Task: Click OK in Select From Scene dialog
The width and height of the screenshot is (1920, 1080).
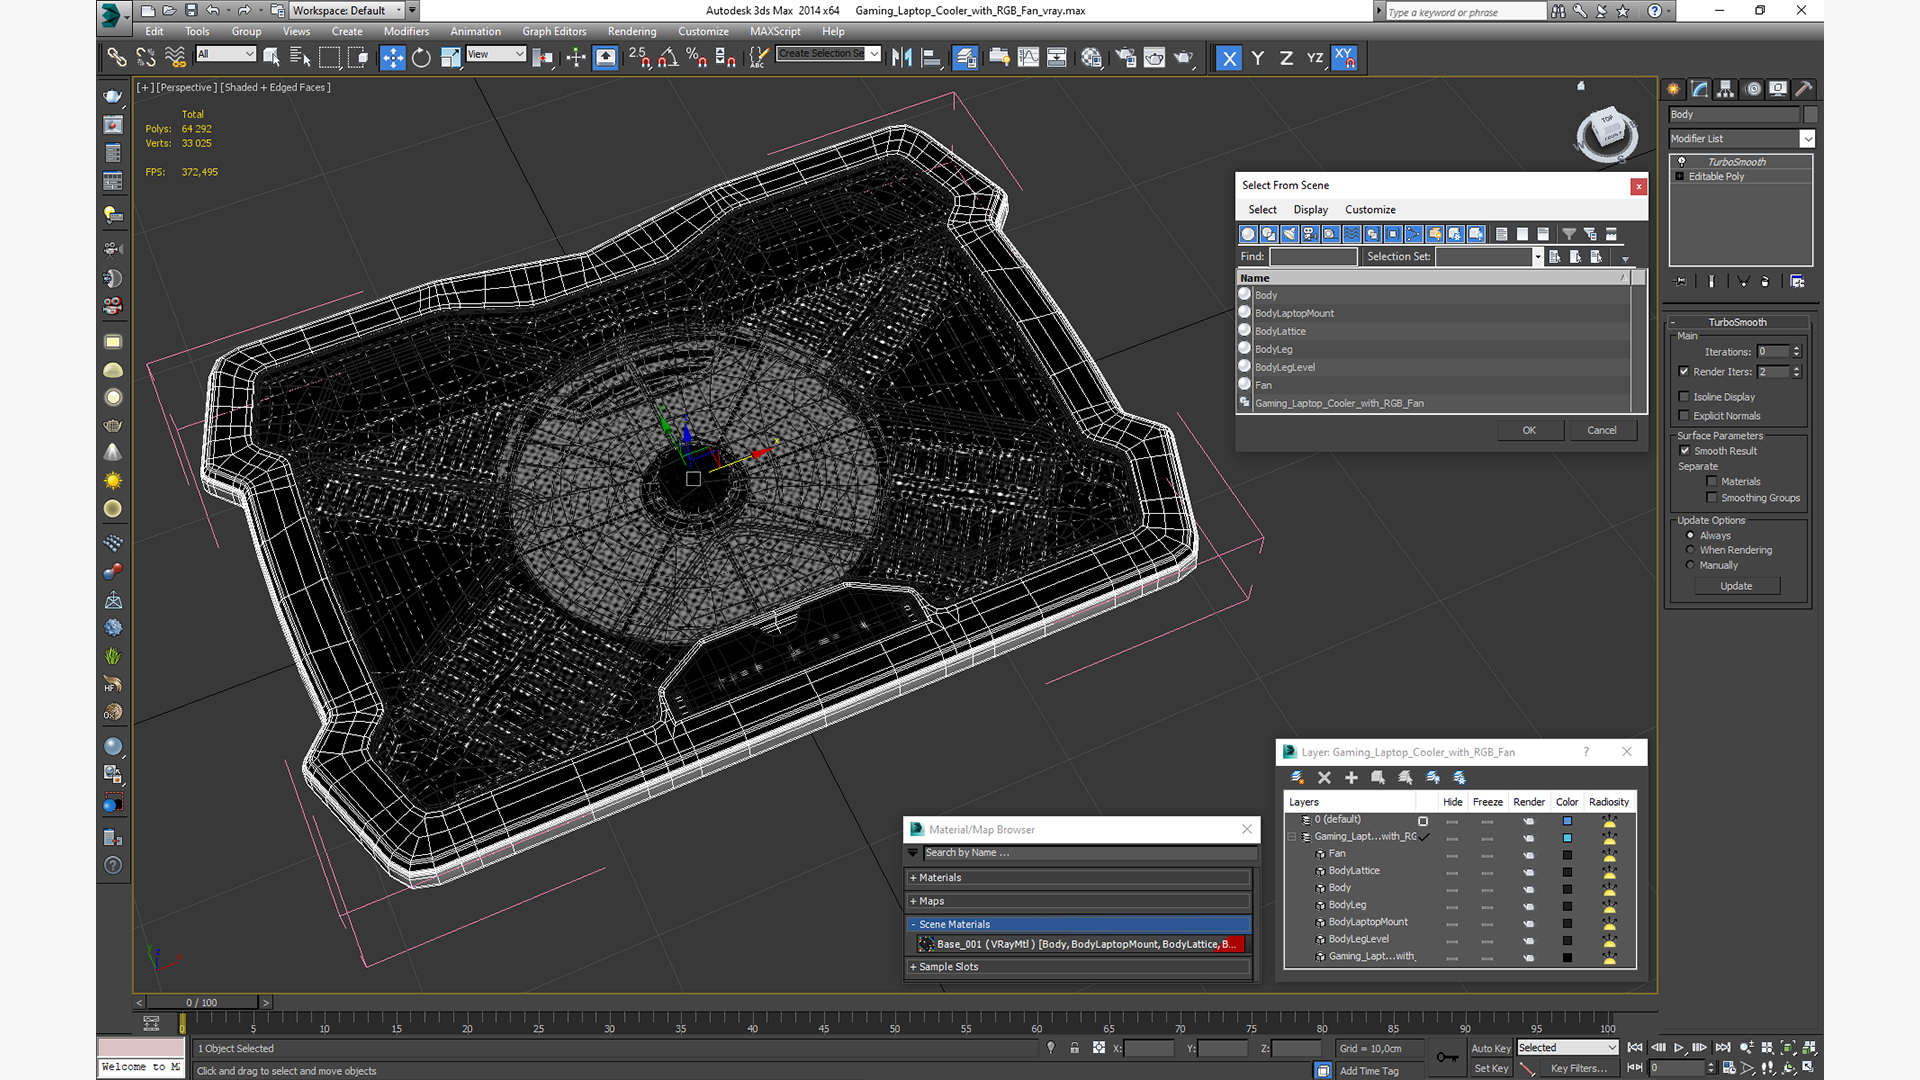Action: 1529,431
